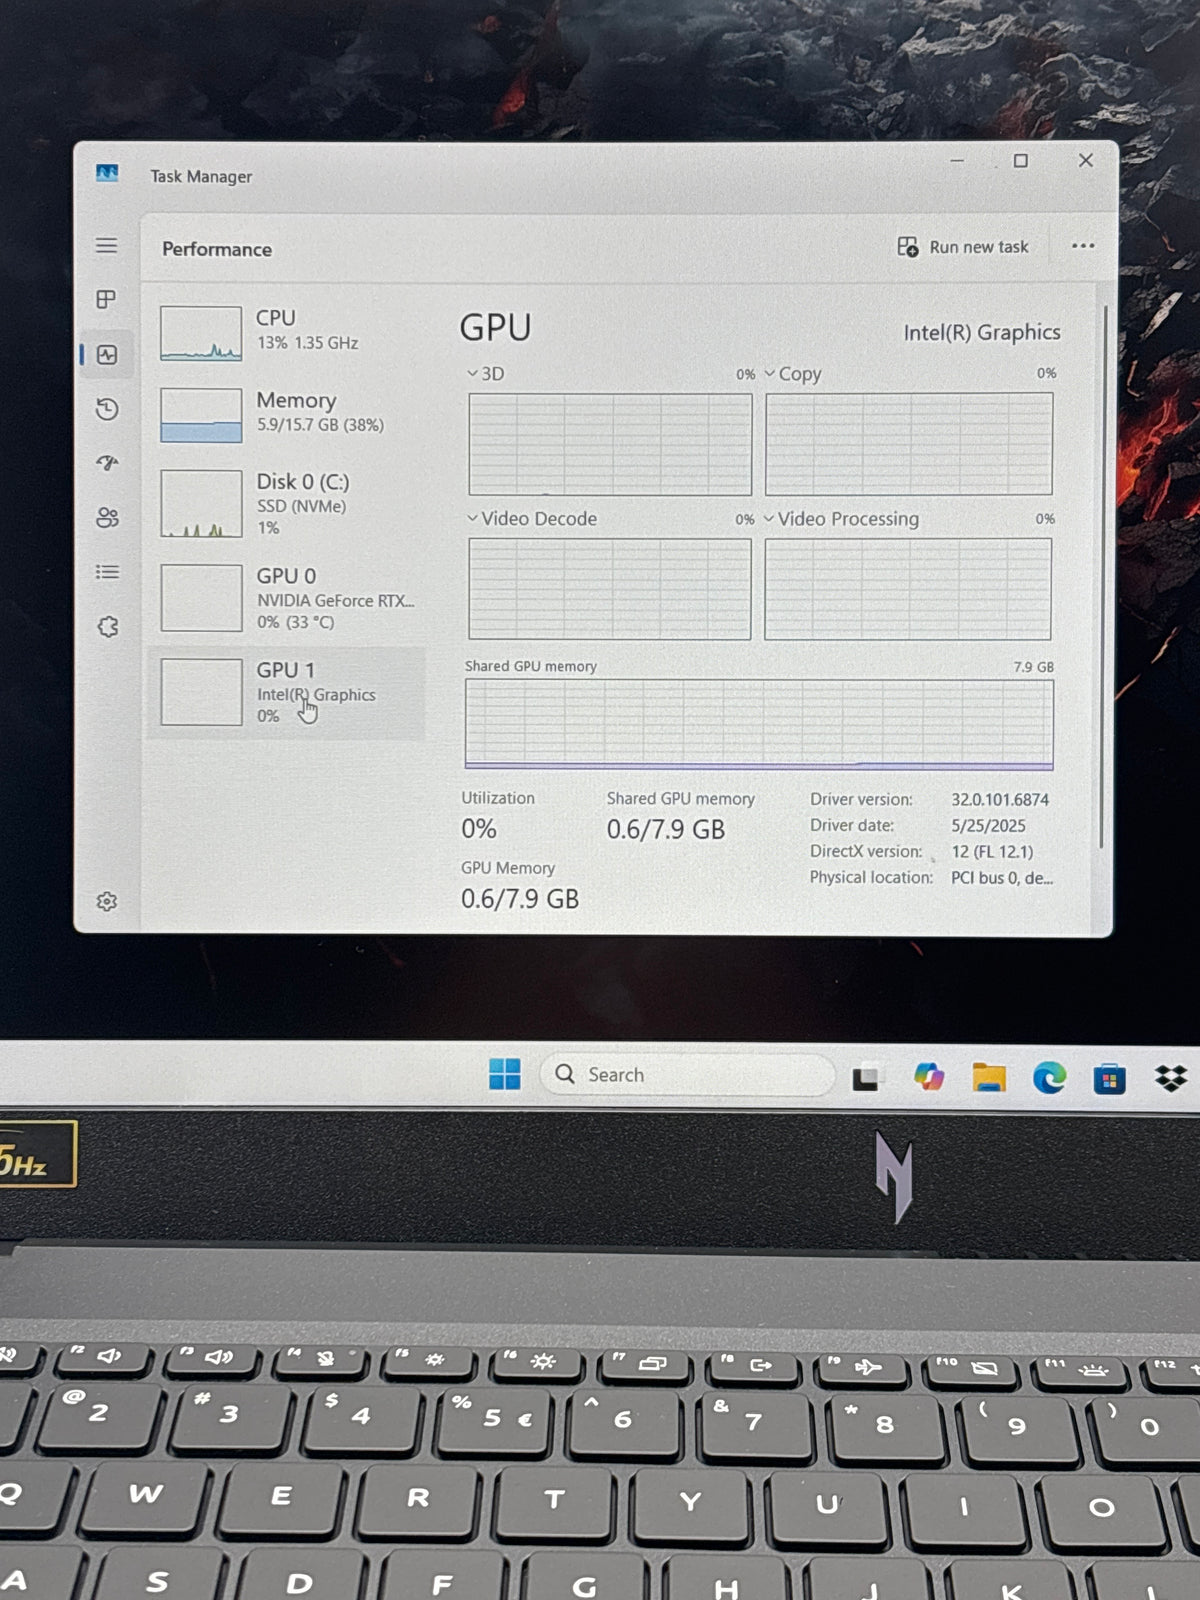The image size is (1200, 1600).
Task: Select the CPU performance entry
Action: click(287, 332)
